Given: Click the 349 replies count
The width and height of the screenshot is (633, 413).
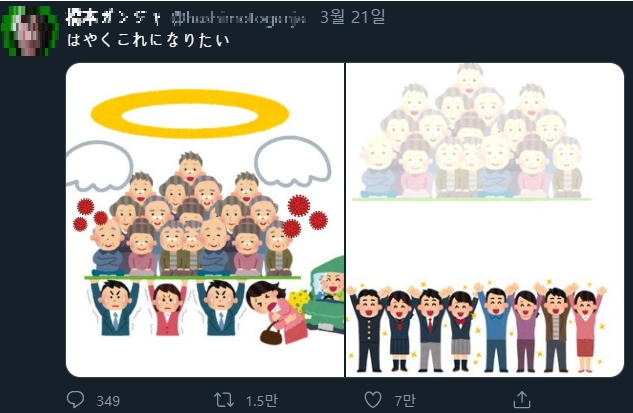Looking at the screenshot, I should pos(108,401).
